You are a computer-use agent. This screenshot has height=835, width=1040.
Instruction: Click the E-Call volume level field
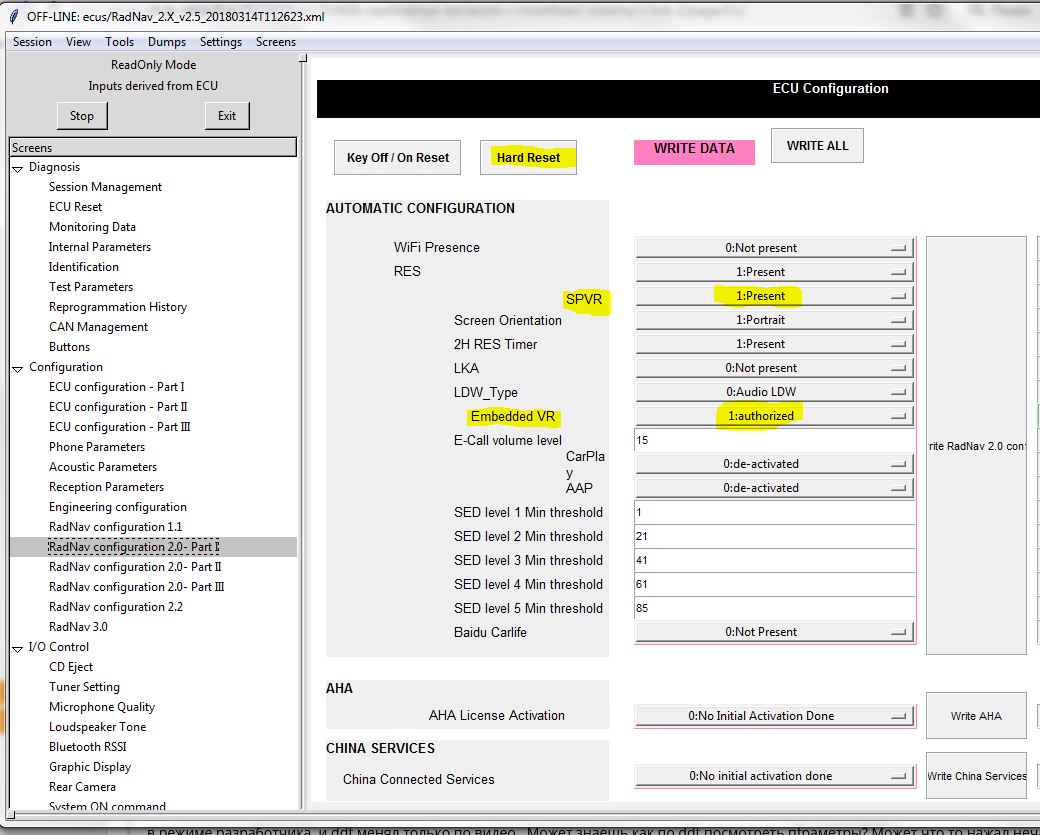point(774,440)
